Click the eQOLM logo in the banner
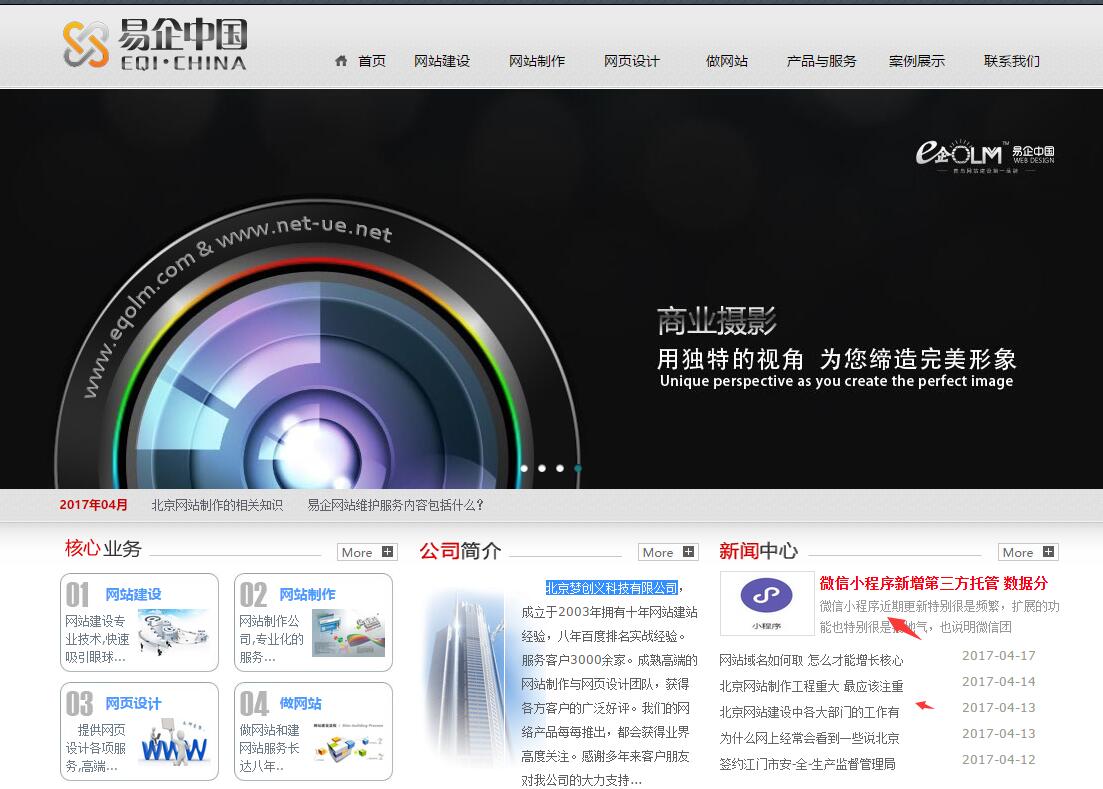The image size is (1103, 789). 985,155
